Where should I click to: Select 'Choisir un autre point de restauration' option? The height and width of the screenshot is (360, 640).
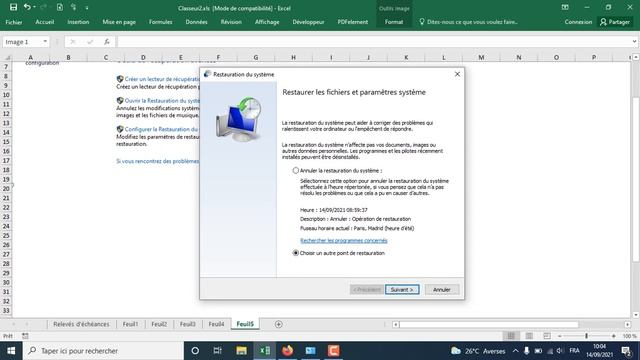tap(296, 253)
